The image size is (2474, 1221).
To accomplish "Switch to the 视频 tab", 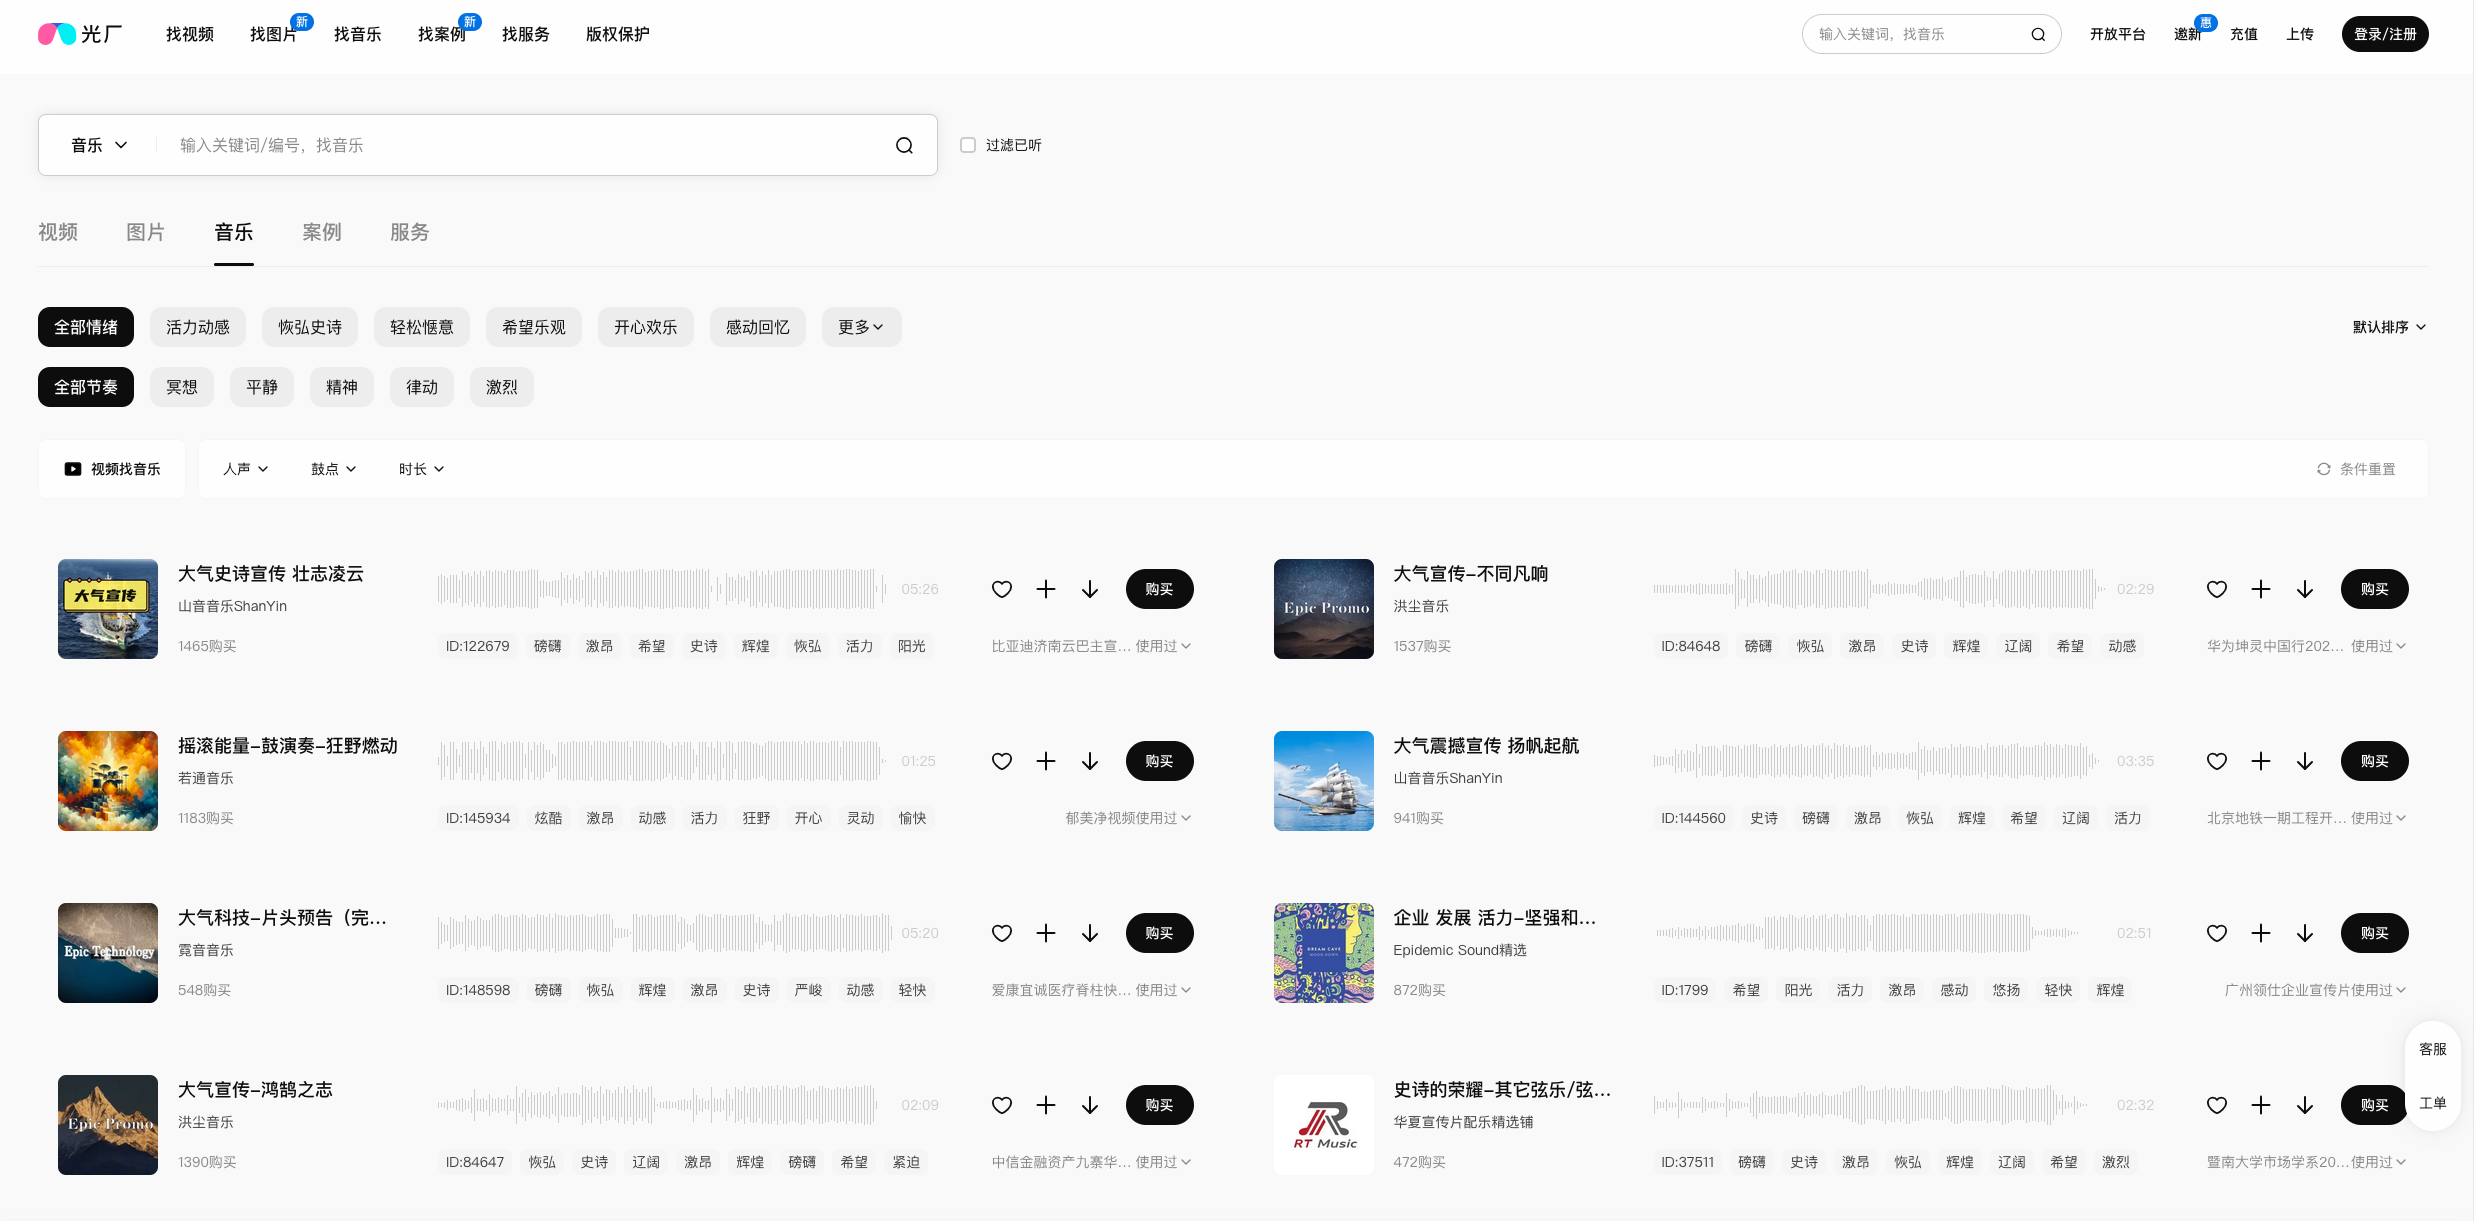I will (58, 232).
